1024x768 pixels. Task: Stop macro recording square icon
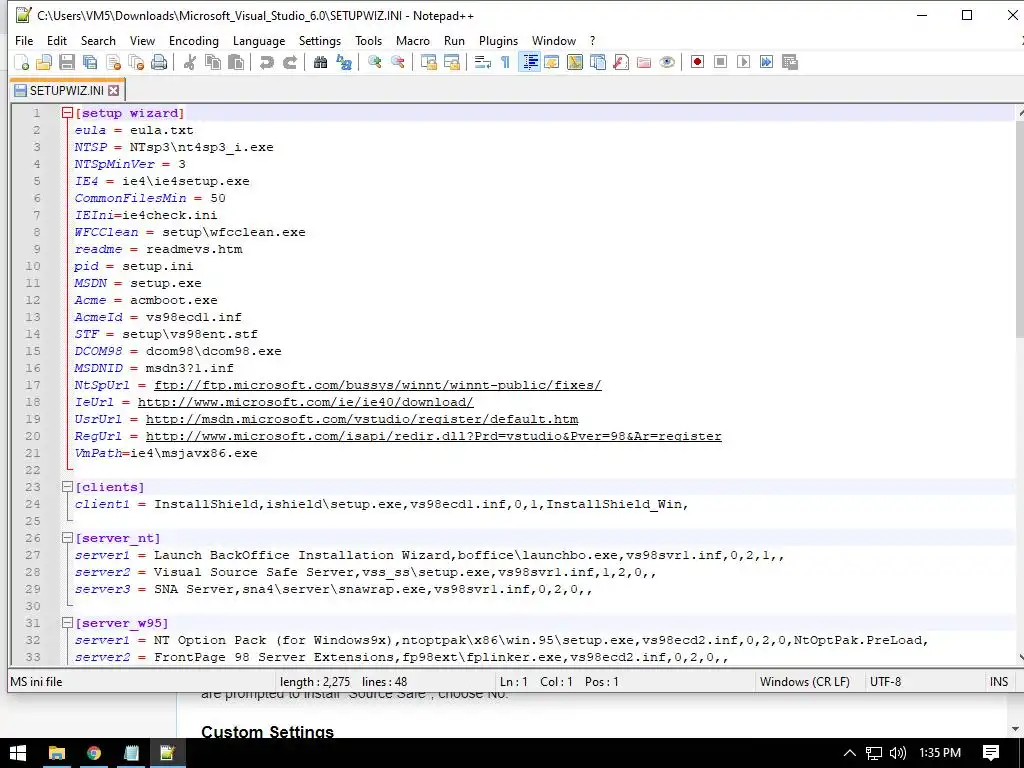pos(720,62)
